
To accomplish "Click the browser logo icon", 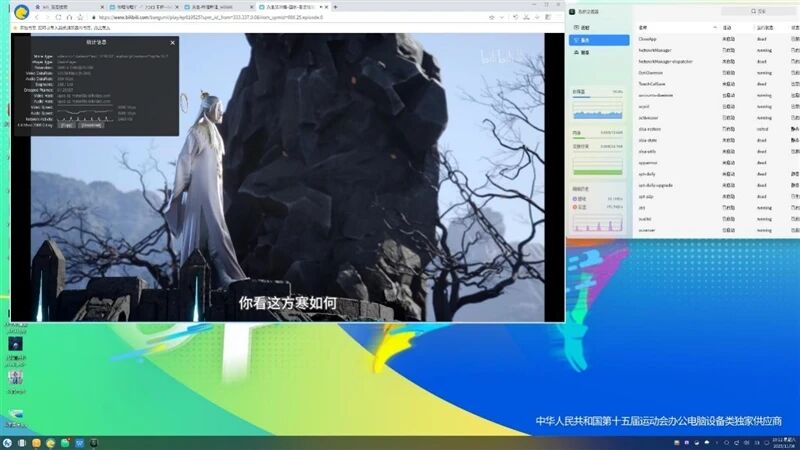I will tap(17, 13).
